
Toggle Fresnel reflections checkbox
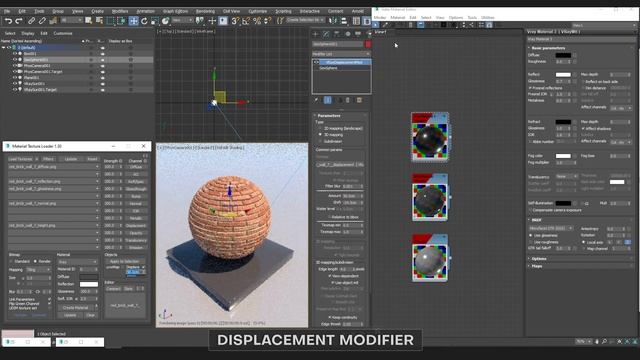(530, 88)
